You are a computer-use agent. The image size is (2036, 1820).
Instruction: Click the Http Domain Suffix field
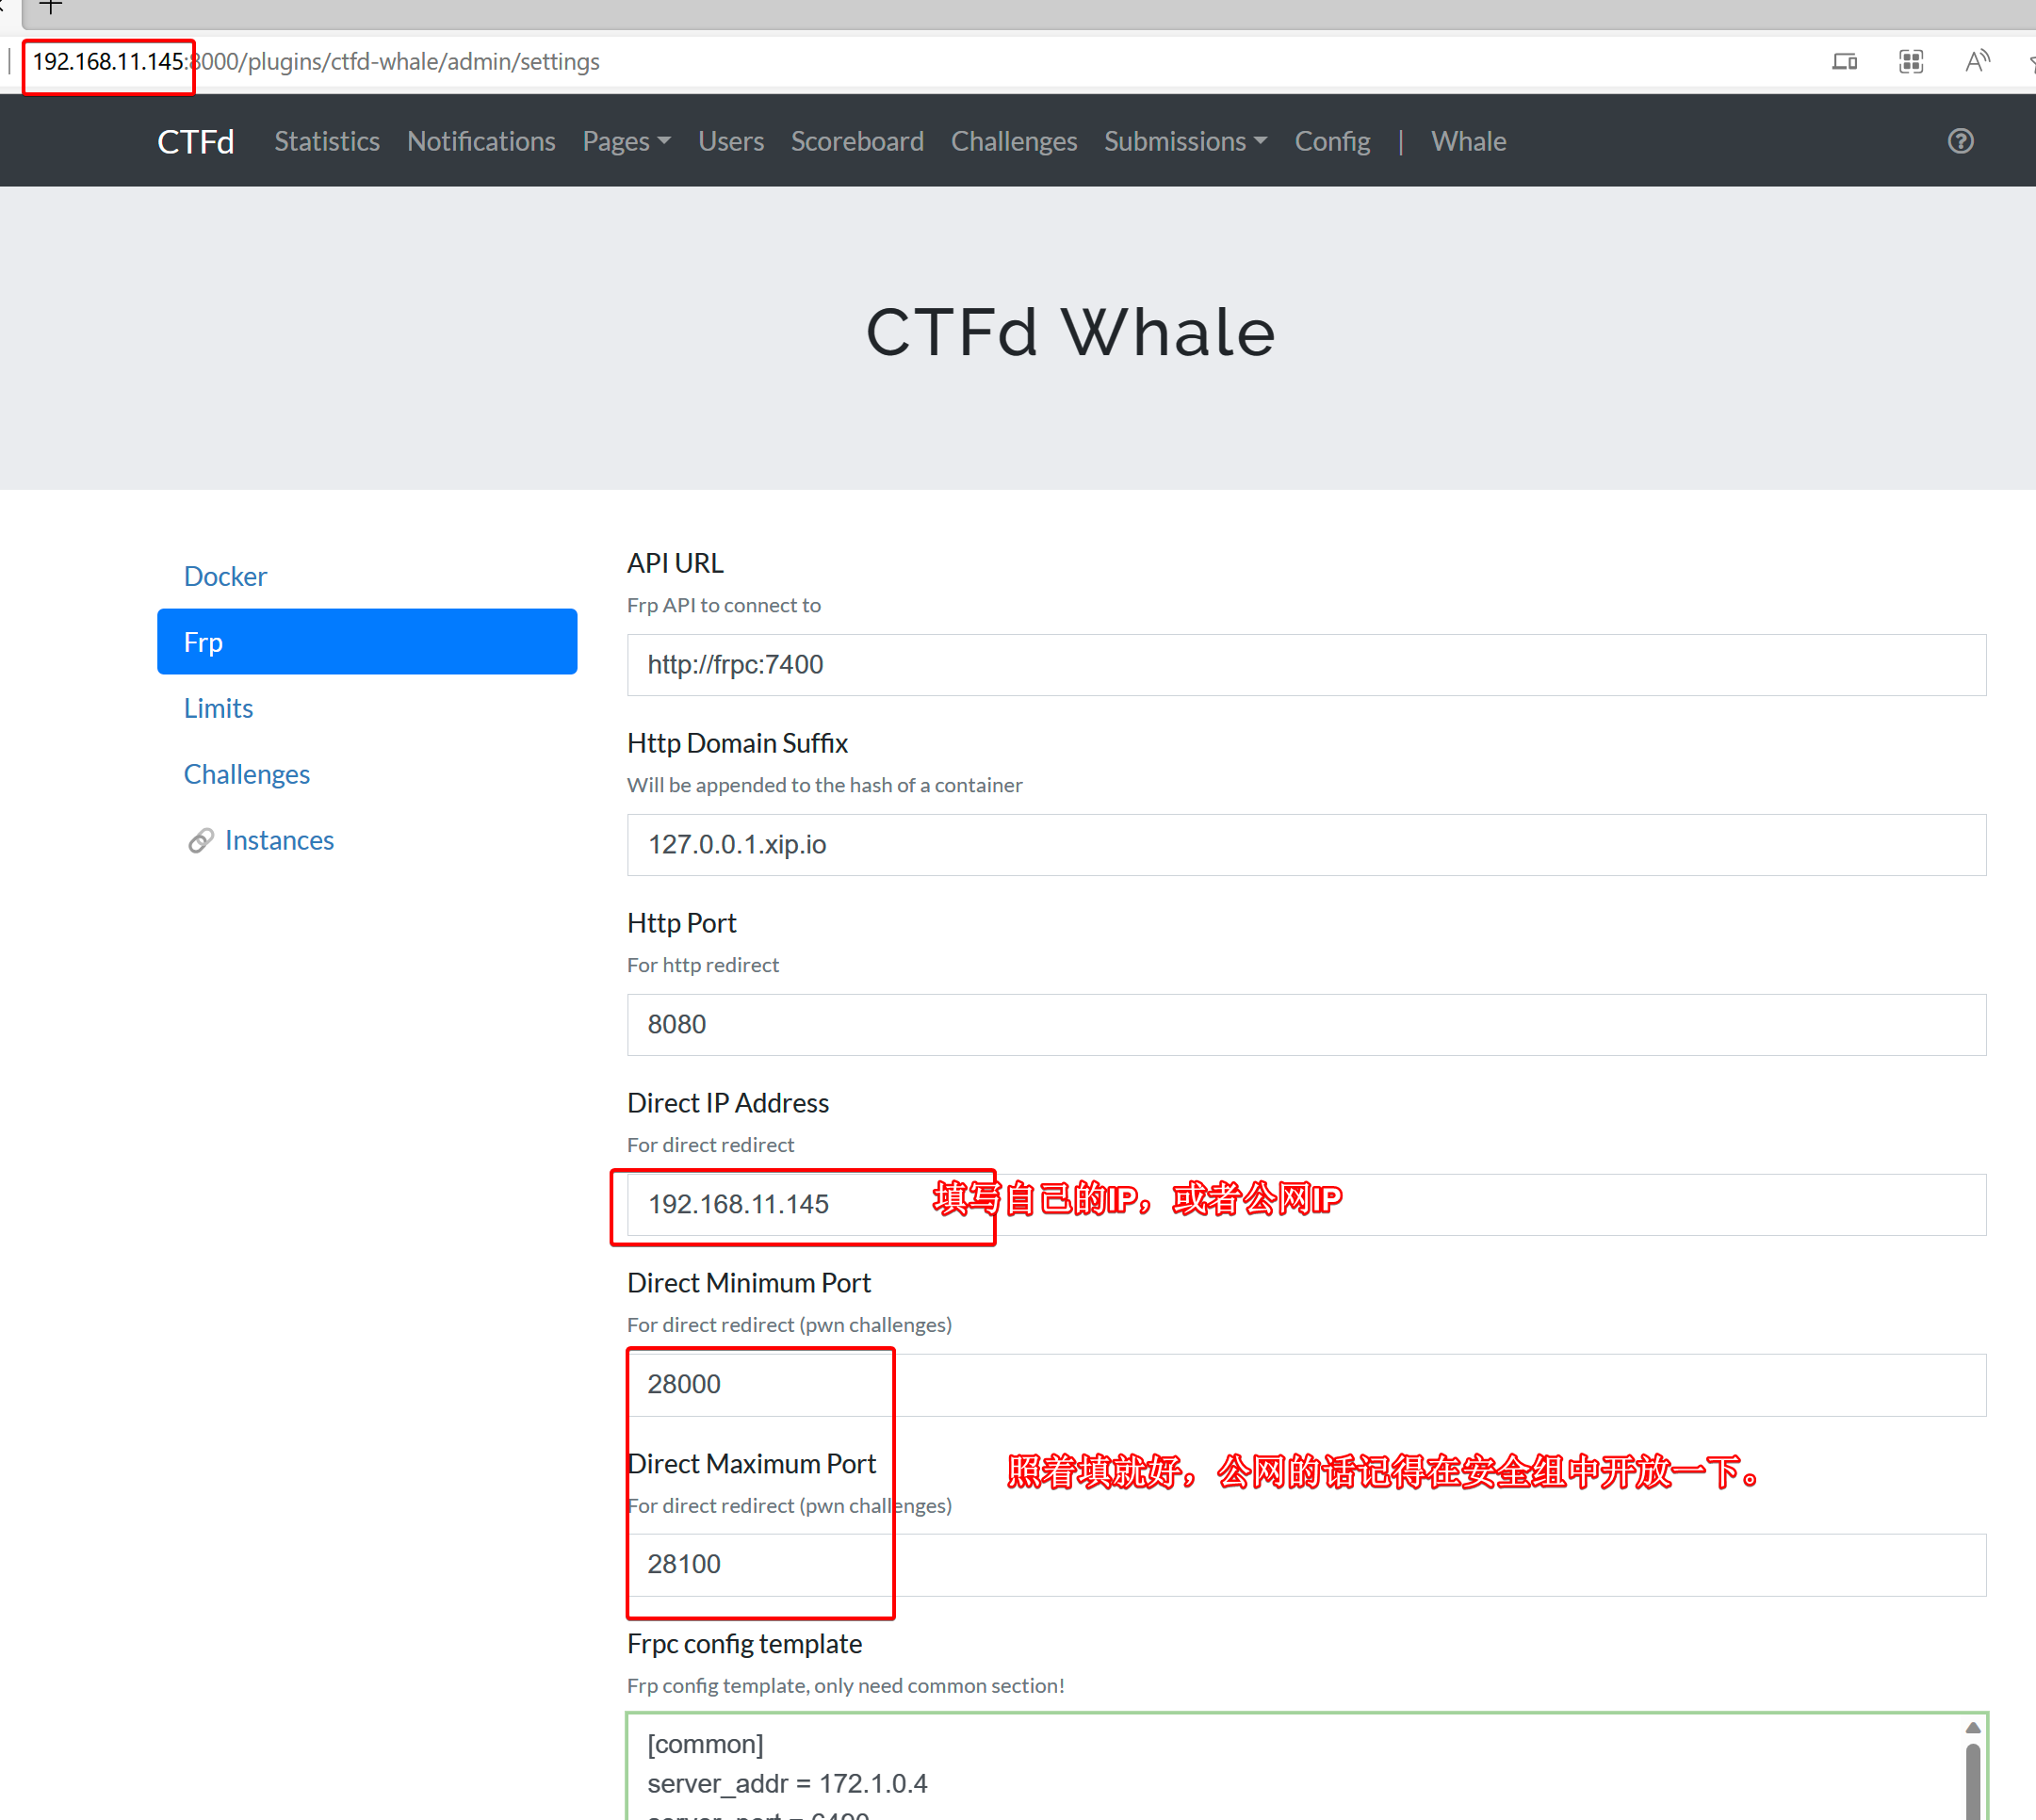click(x=1306, y=845)
